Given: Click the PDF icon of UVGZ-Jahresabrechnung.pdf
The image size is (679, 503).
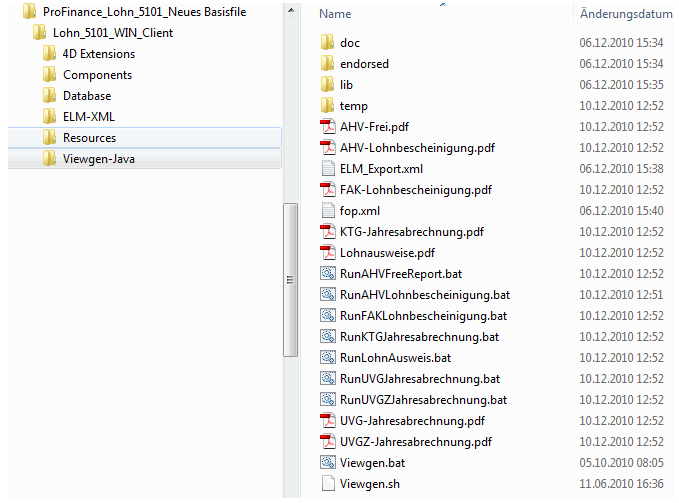Looking at the screenshot, I should point(327,442).
